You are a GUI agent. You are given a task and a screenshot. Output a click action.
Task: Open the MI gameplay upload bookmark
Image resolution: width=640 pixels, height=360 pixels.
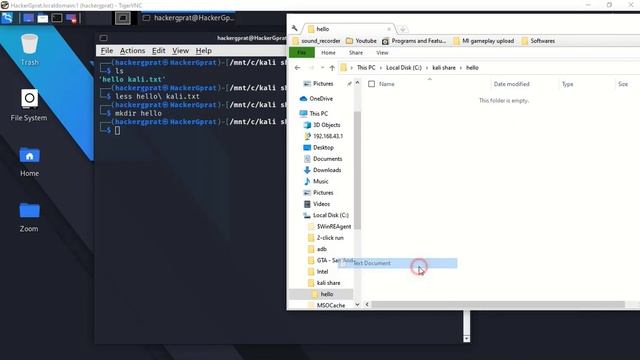pos(484,41)
